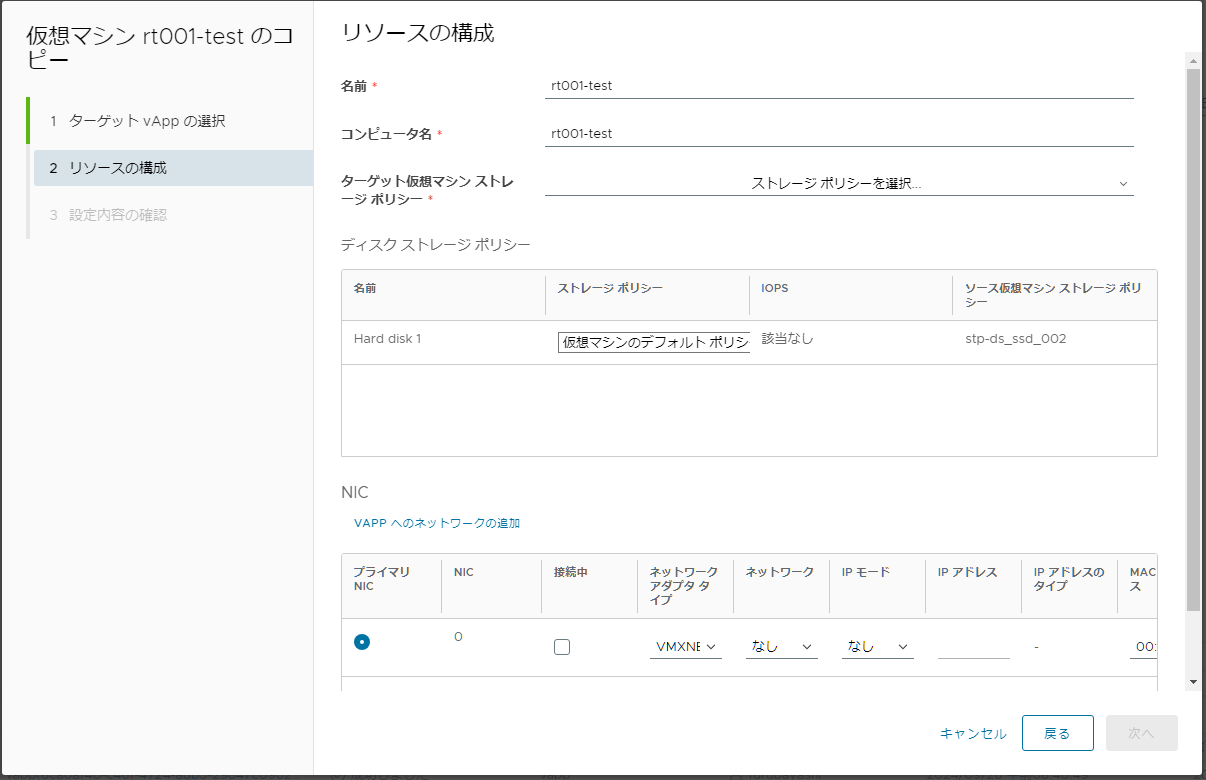Open the target VM storage policy dropdown
The height and width of the screenshot is (780, 1206).
[839, 184]
